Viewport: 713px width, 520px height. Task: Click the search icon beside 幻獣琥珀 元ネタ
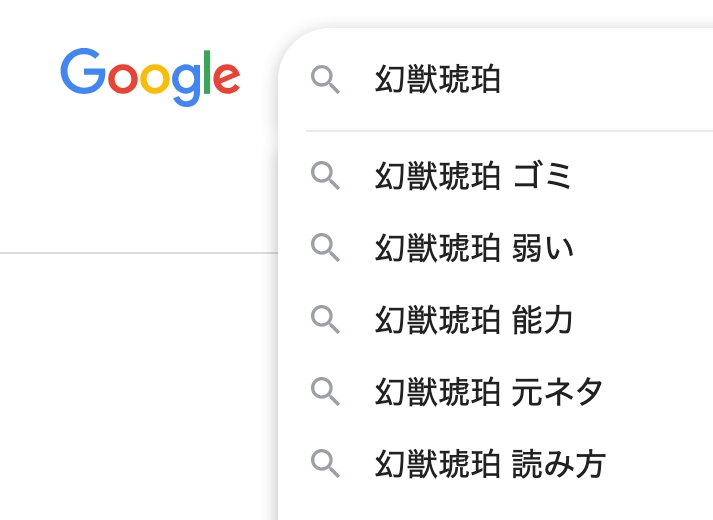tap(326, 391)
